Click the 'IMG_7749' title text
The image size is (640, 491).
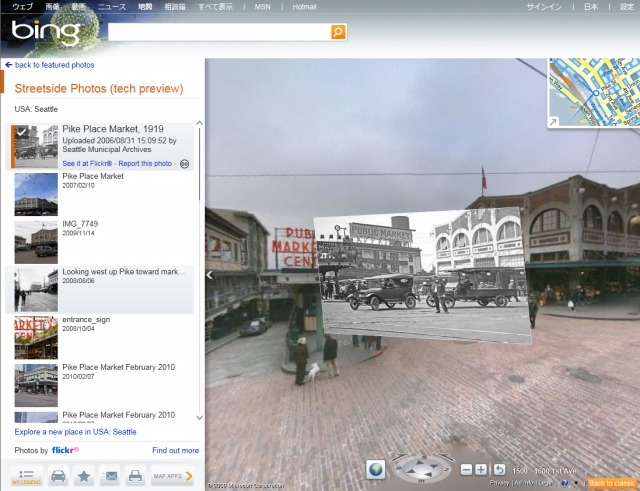[80, 224]
